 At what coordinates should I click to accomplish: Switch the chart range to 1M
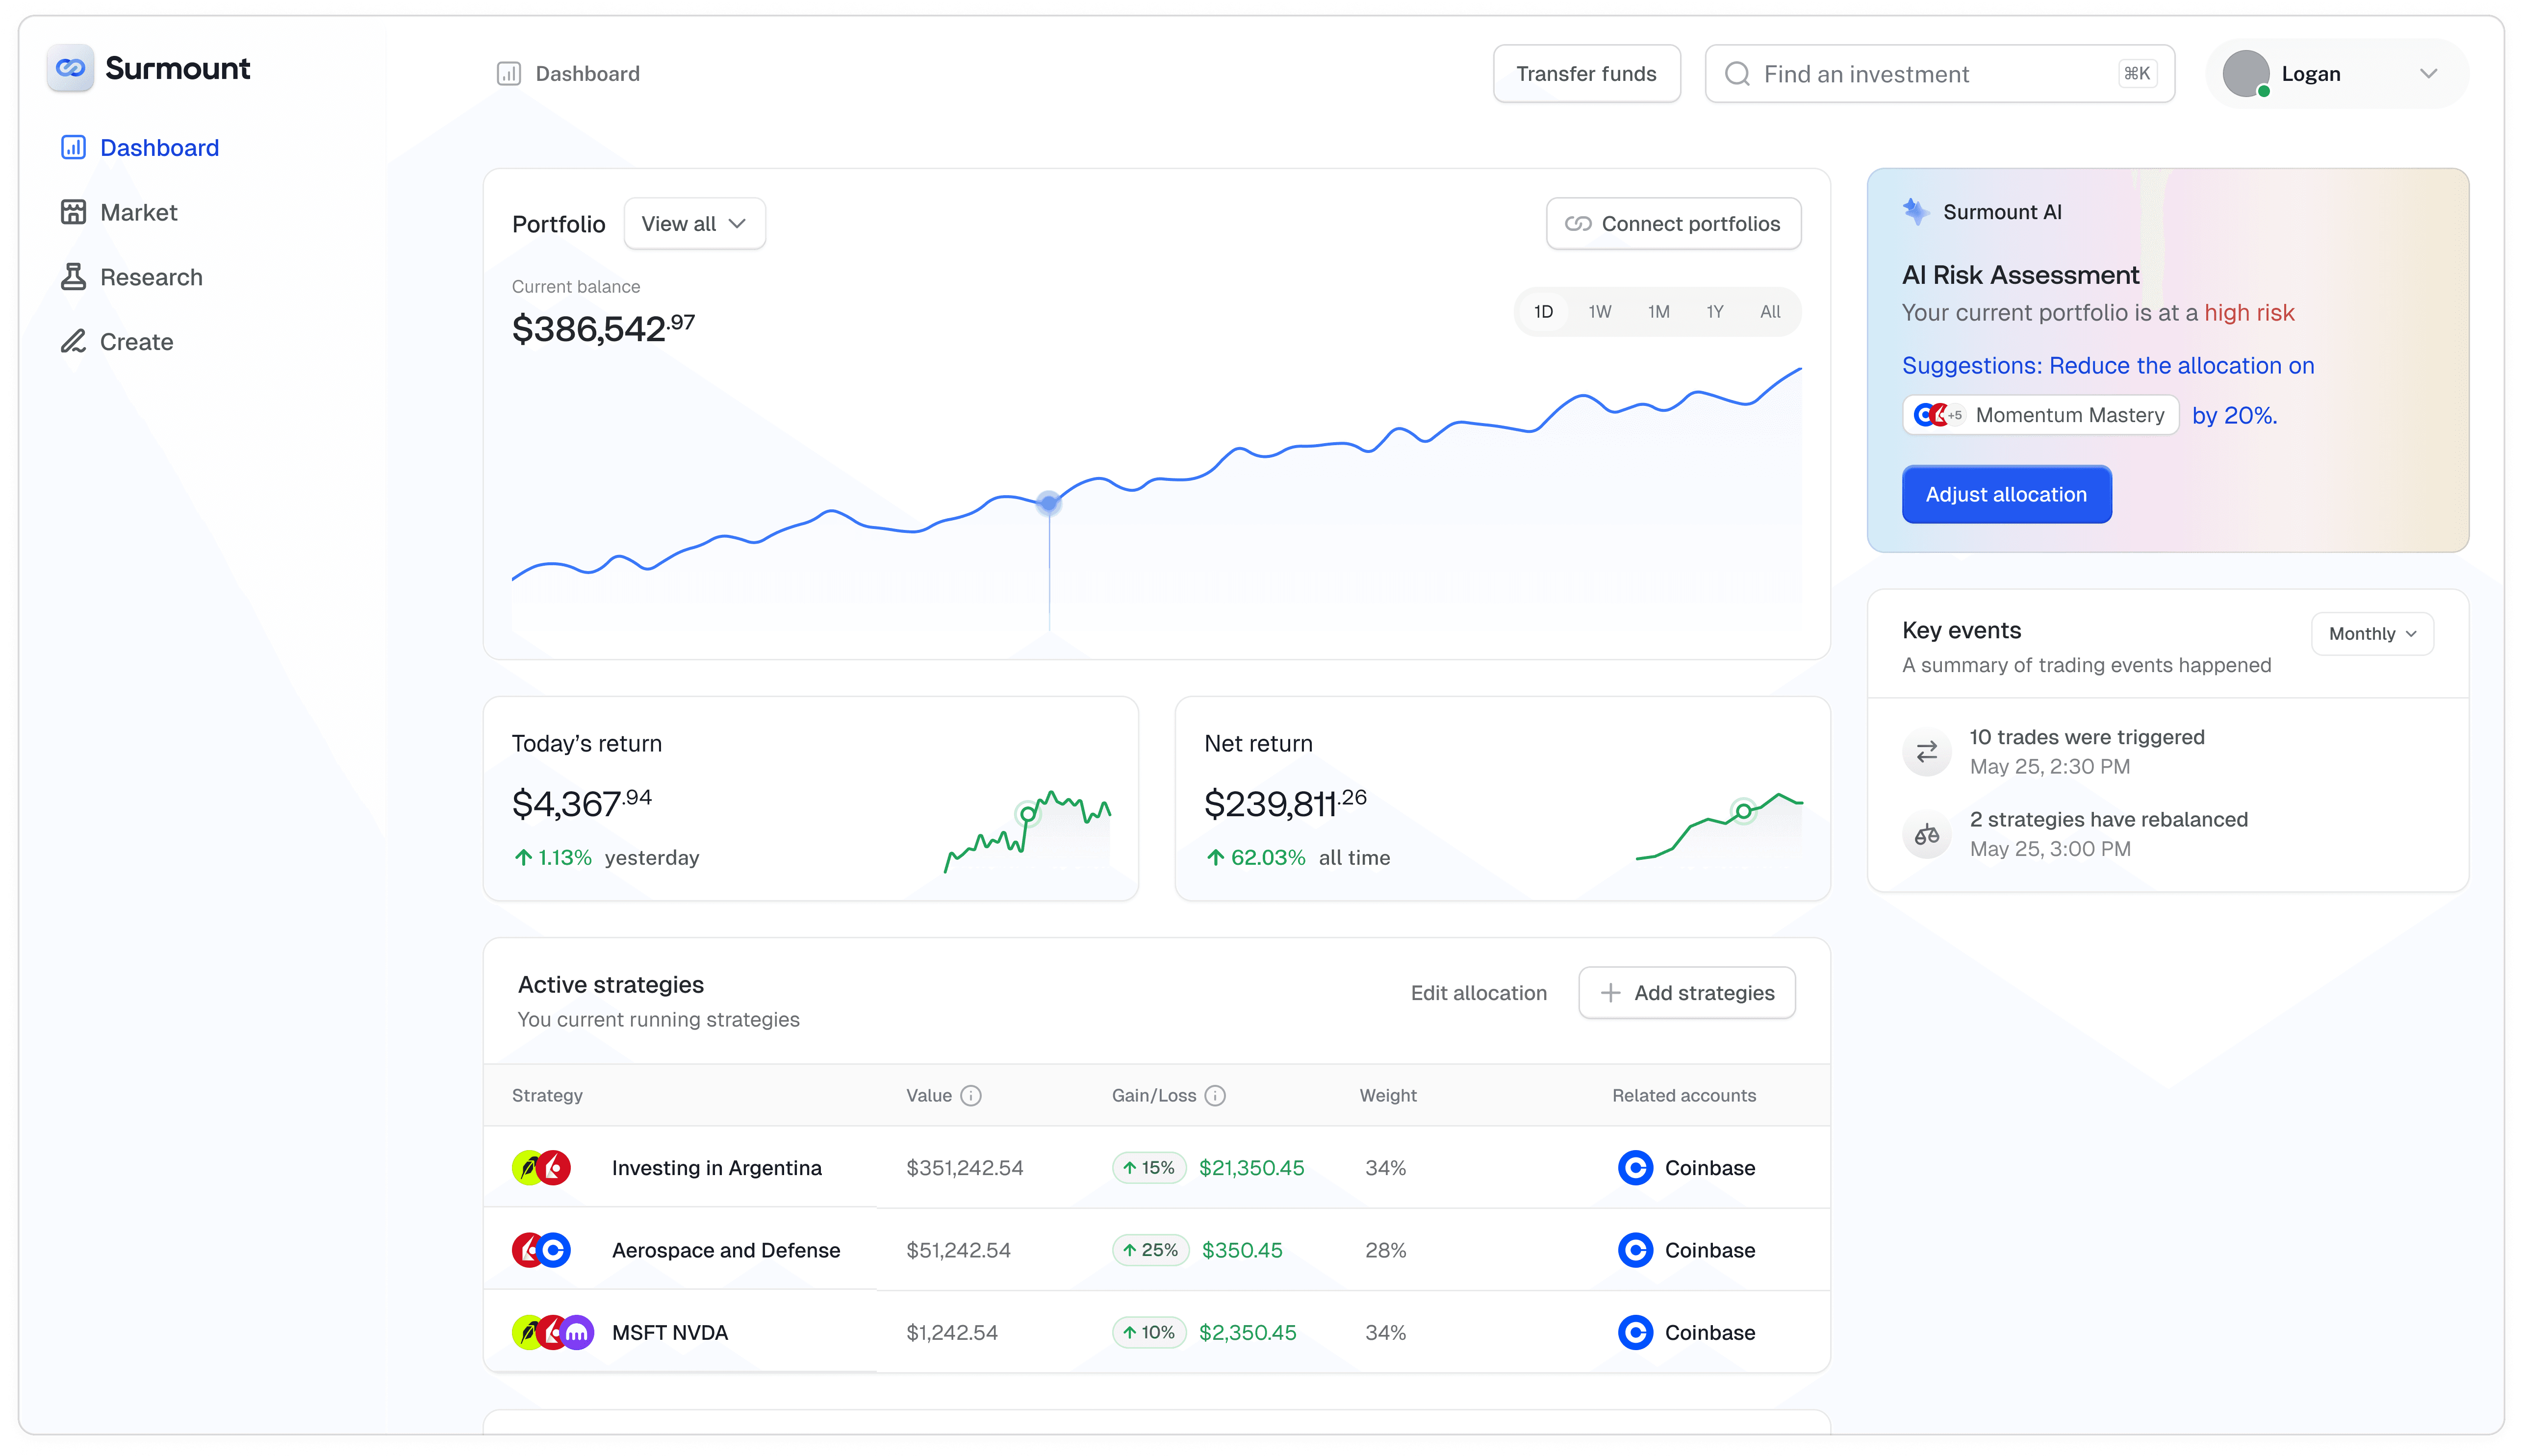1658,312
